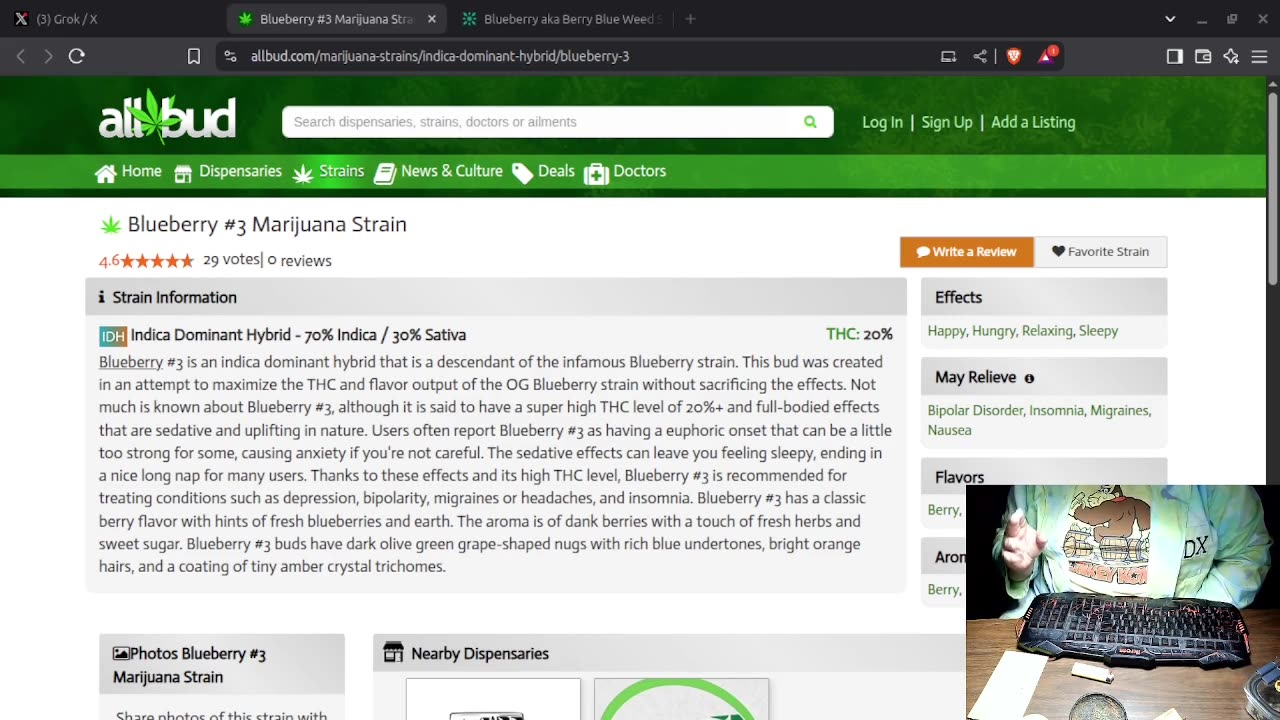The width and height of the screenshot is (1280, 720).
Task: Open Brave Rewards triangle icon
Action: coord(1046,57)
